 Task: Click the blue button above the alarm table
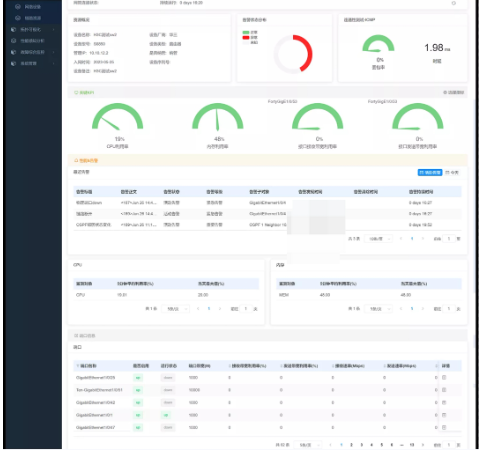pos(430,172)
